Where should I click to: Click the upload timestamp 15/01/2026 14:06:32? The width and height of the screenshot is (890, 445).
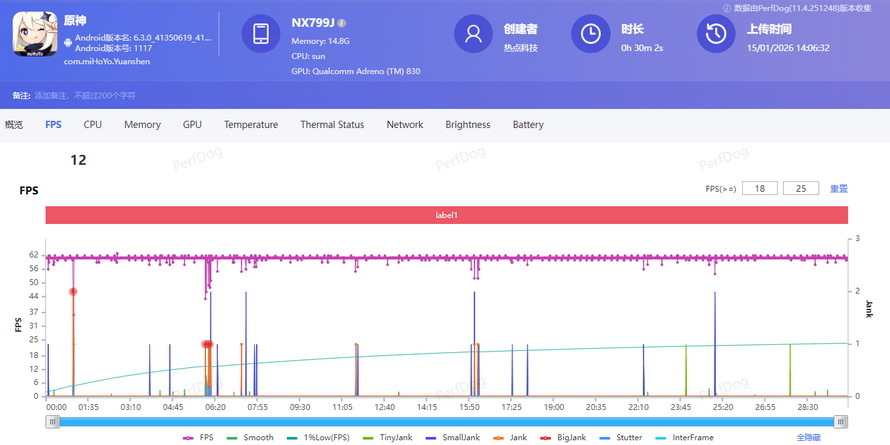pyautogui.click(x=788, y=48)
